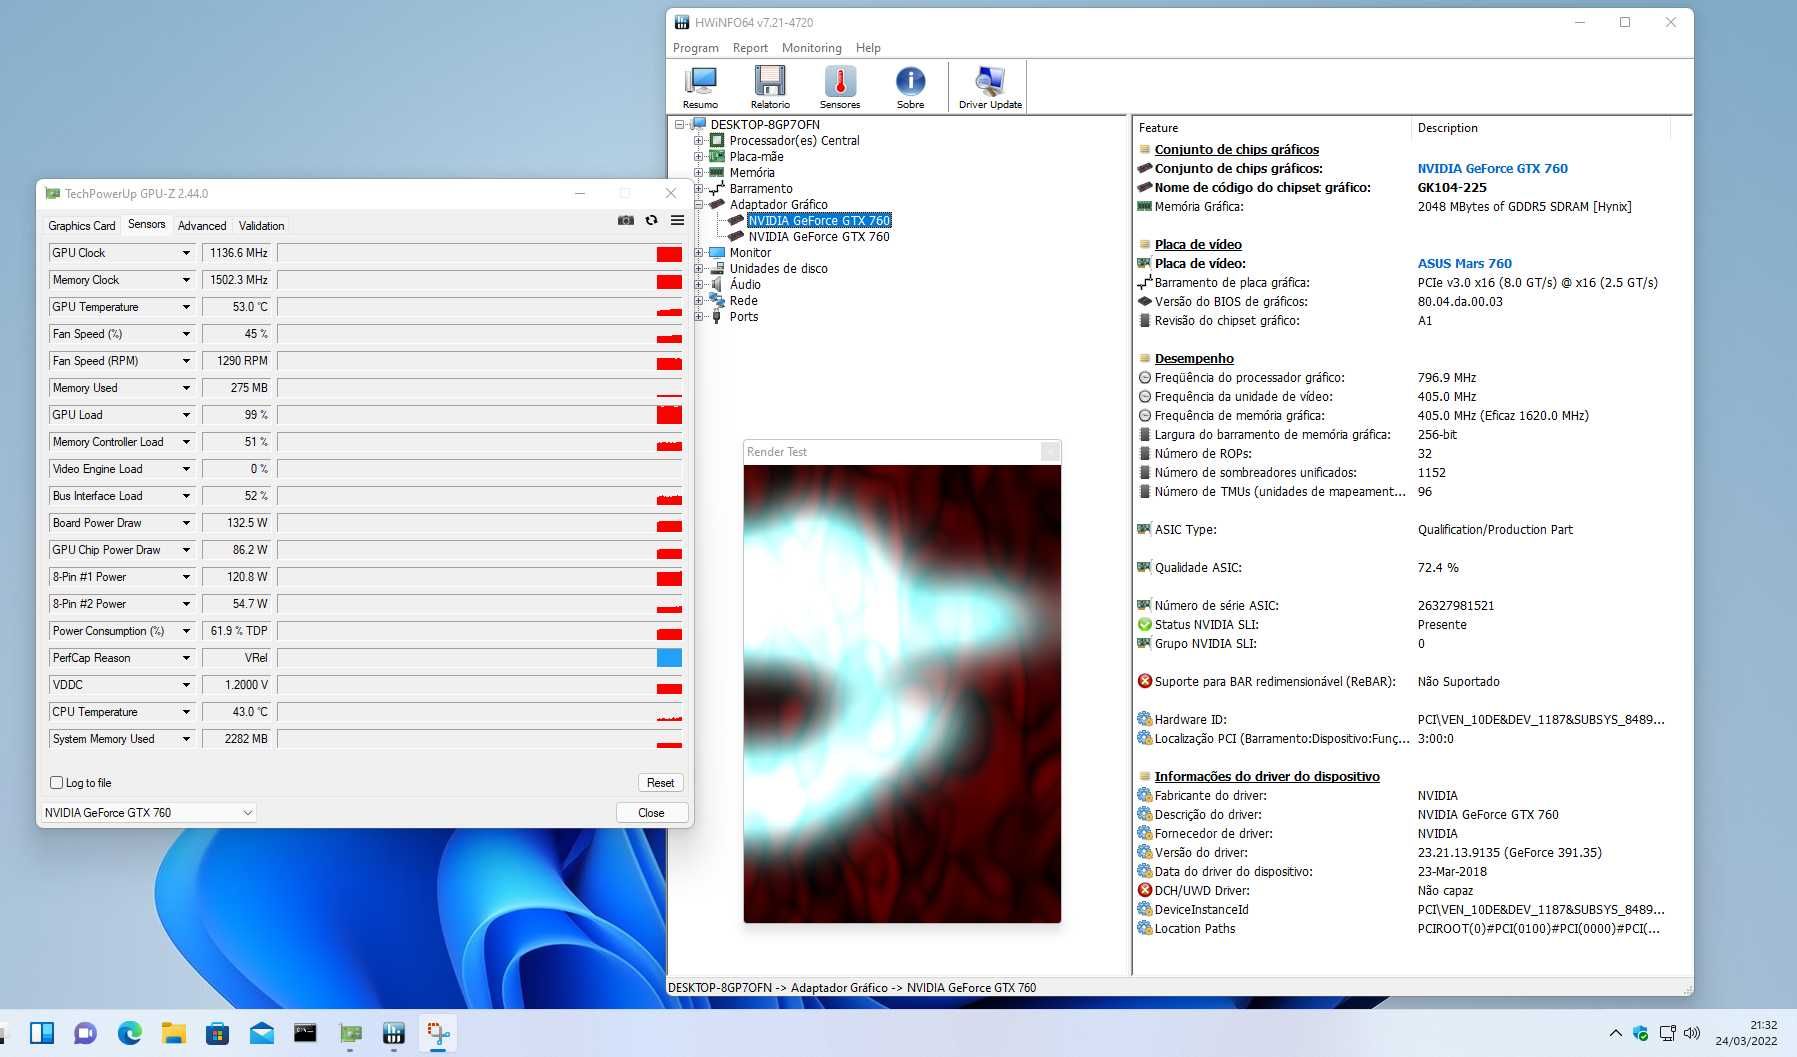The image size is (1797, 1057).
Task: Open the GPU selector NVIDIA GeForce GTX 760 combo box
Action: click(x=148, y=813)
